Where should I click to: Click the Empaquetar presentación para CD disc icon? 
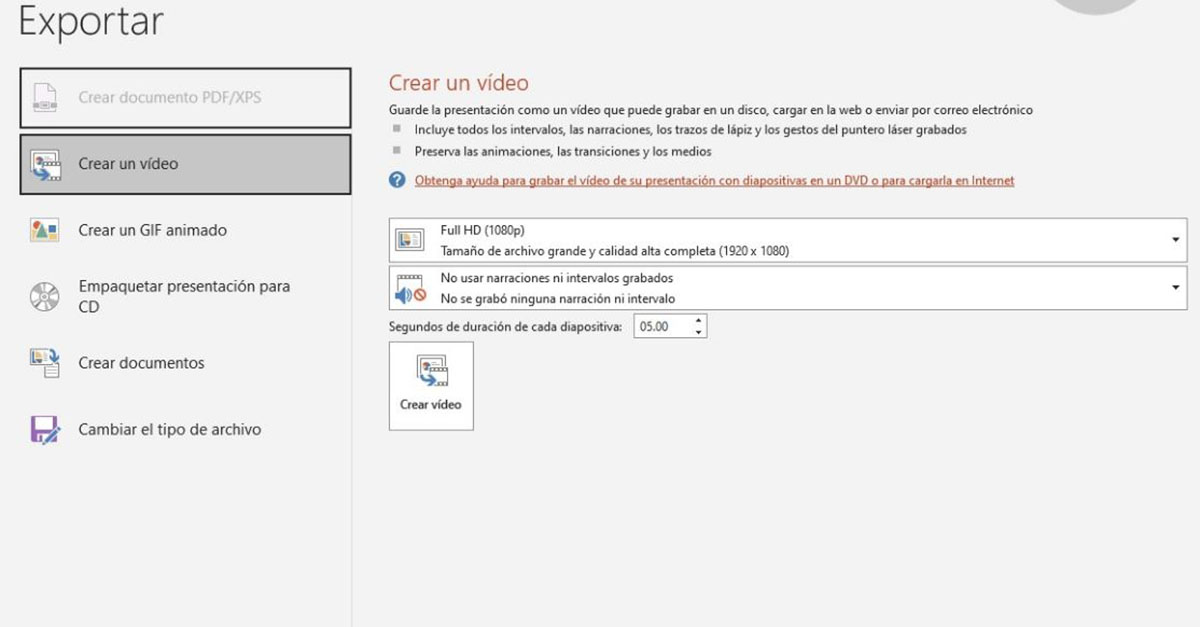pos(43,295)
